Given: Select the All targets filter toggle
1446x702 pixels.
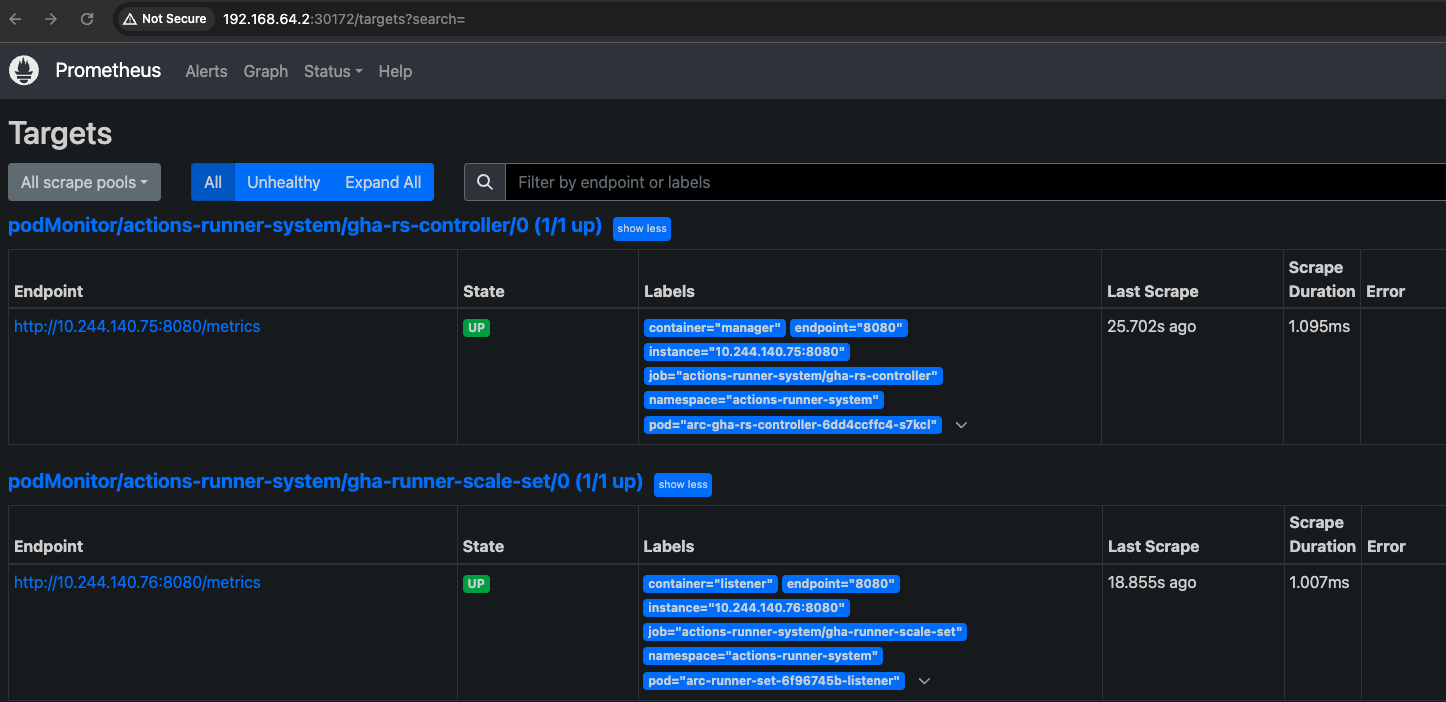Looking at the screenshot, I should pos(213,182).
